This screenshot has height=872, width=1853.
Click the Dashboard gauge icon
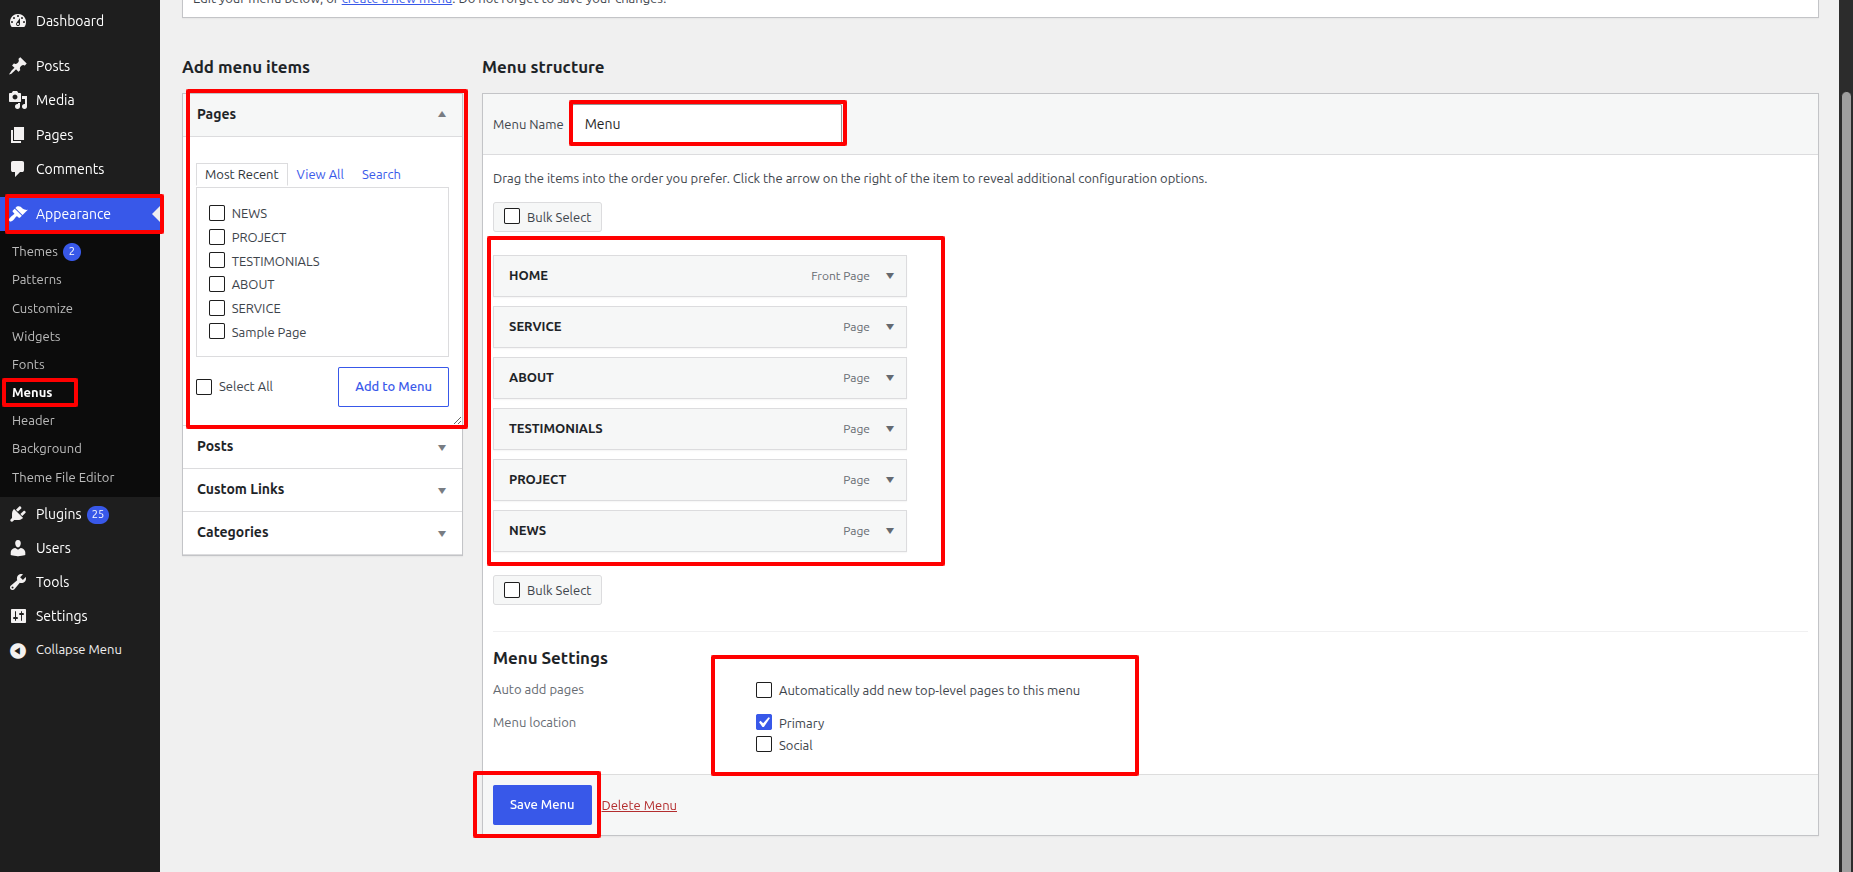pyautogui.click(x=18, y=21)
